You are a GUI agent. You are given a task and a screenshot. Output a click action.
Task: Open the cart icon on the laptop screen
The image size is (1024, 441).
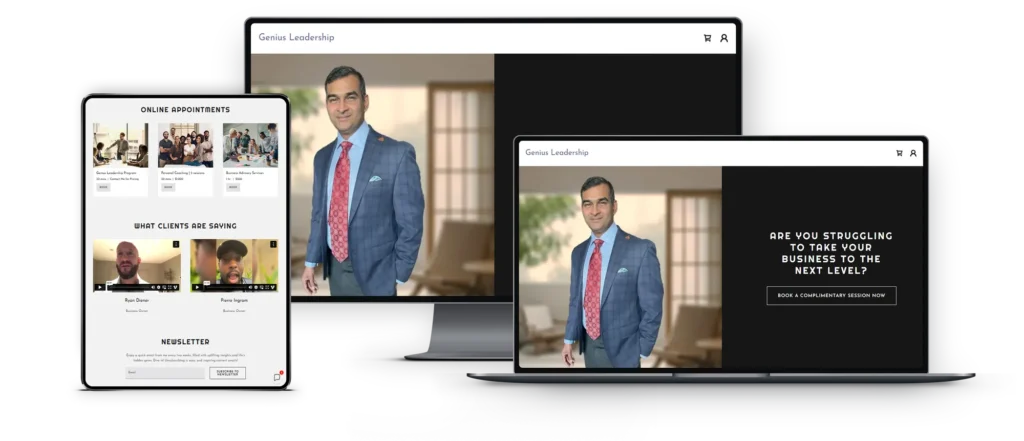click(x=899, y=153)
